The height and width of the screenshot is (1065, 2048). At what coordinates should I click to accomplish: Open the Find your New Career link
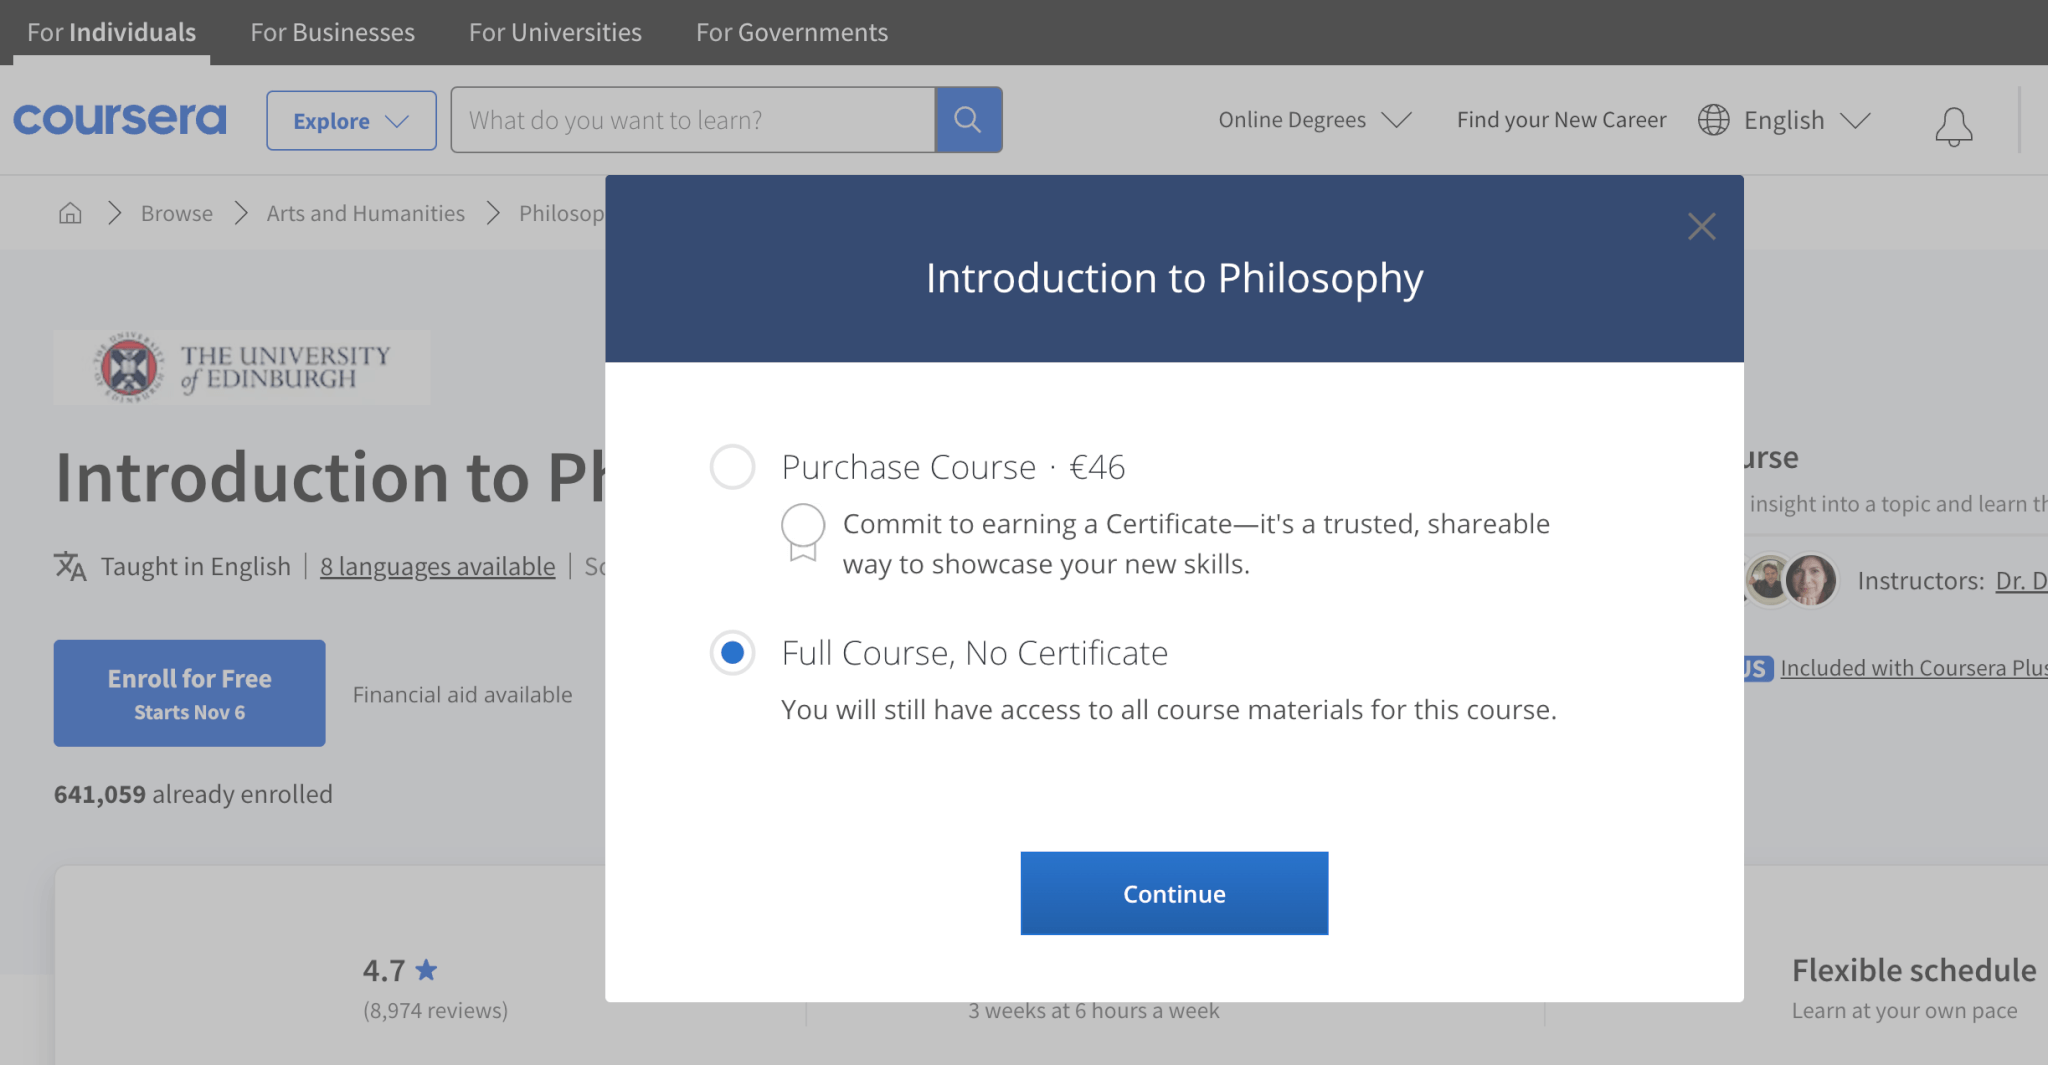pyautogui.click(x=1560, y=120)
